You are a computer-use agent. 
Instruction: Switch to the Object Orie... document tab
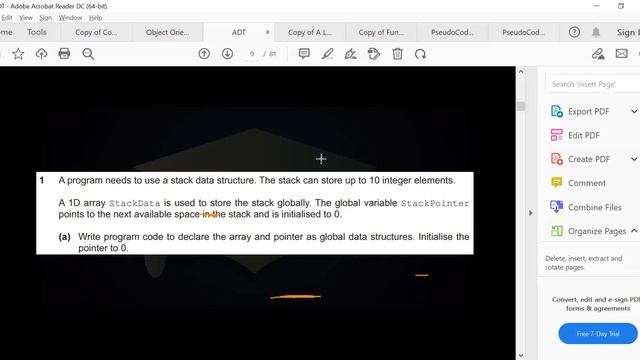(x=167, y=32)
